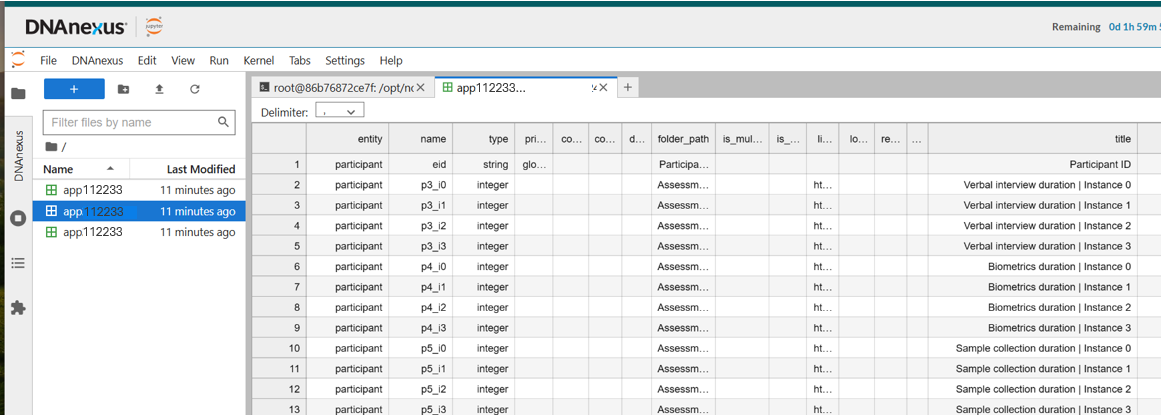
Task: Refresh the file list
Action: click(x=195, y=89)
